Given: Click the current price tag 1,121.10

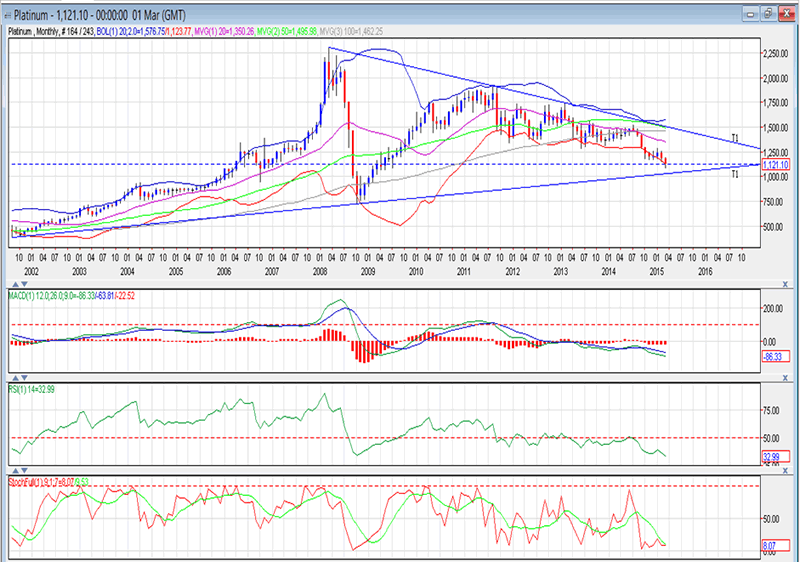Looking at the screenshot, I should coord(775,165).
